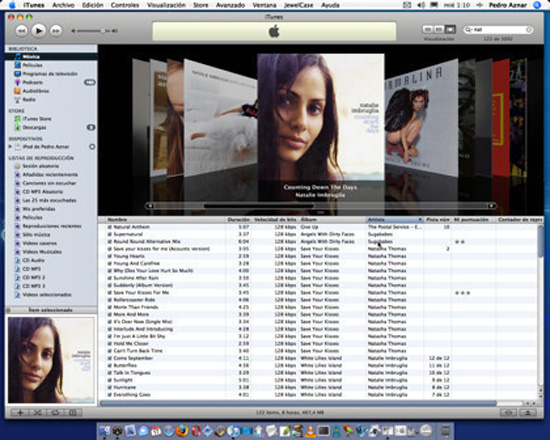The width and height of the screenshot is (550, 440).
Task: Open Finder from the Dock
Action: click(x=104, y=431)
